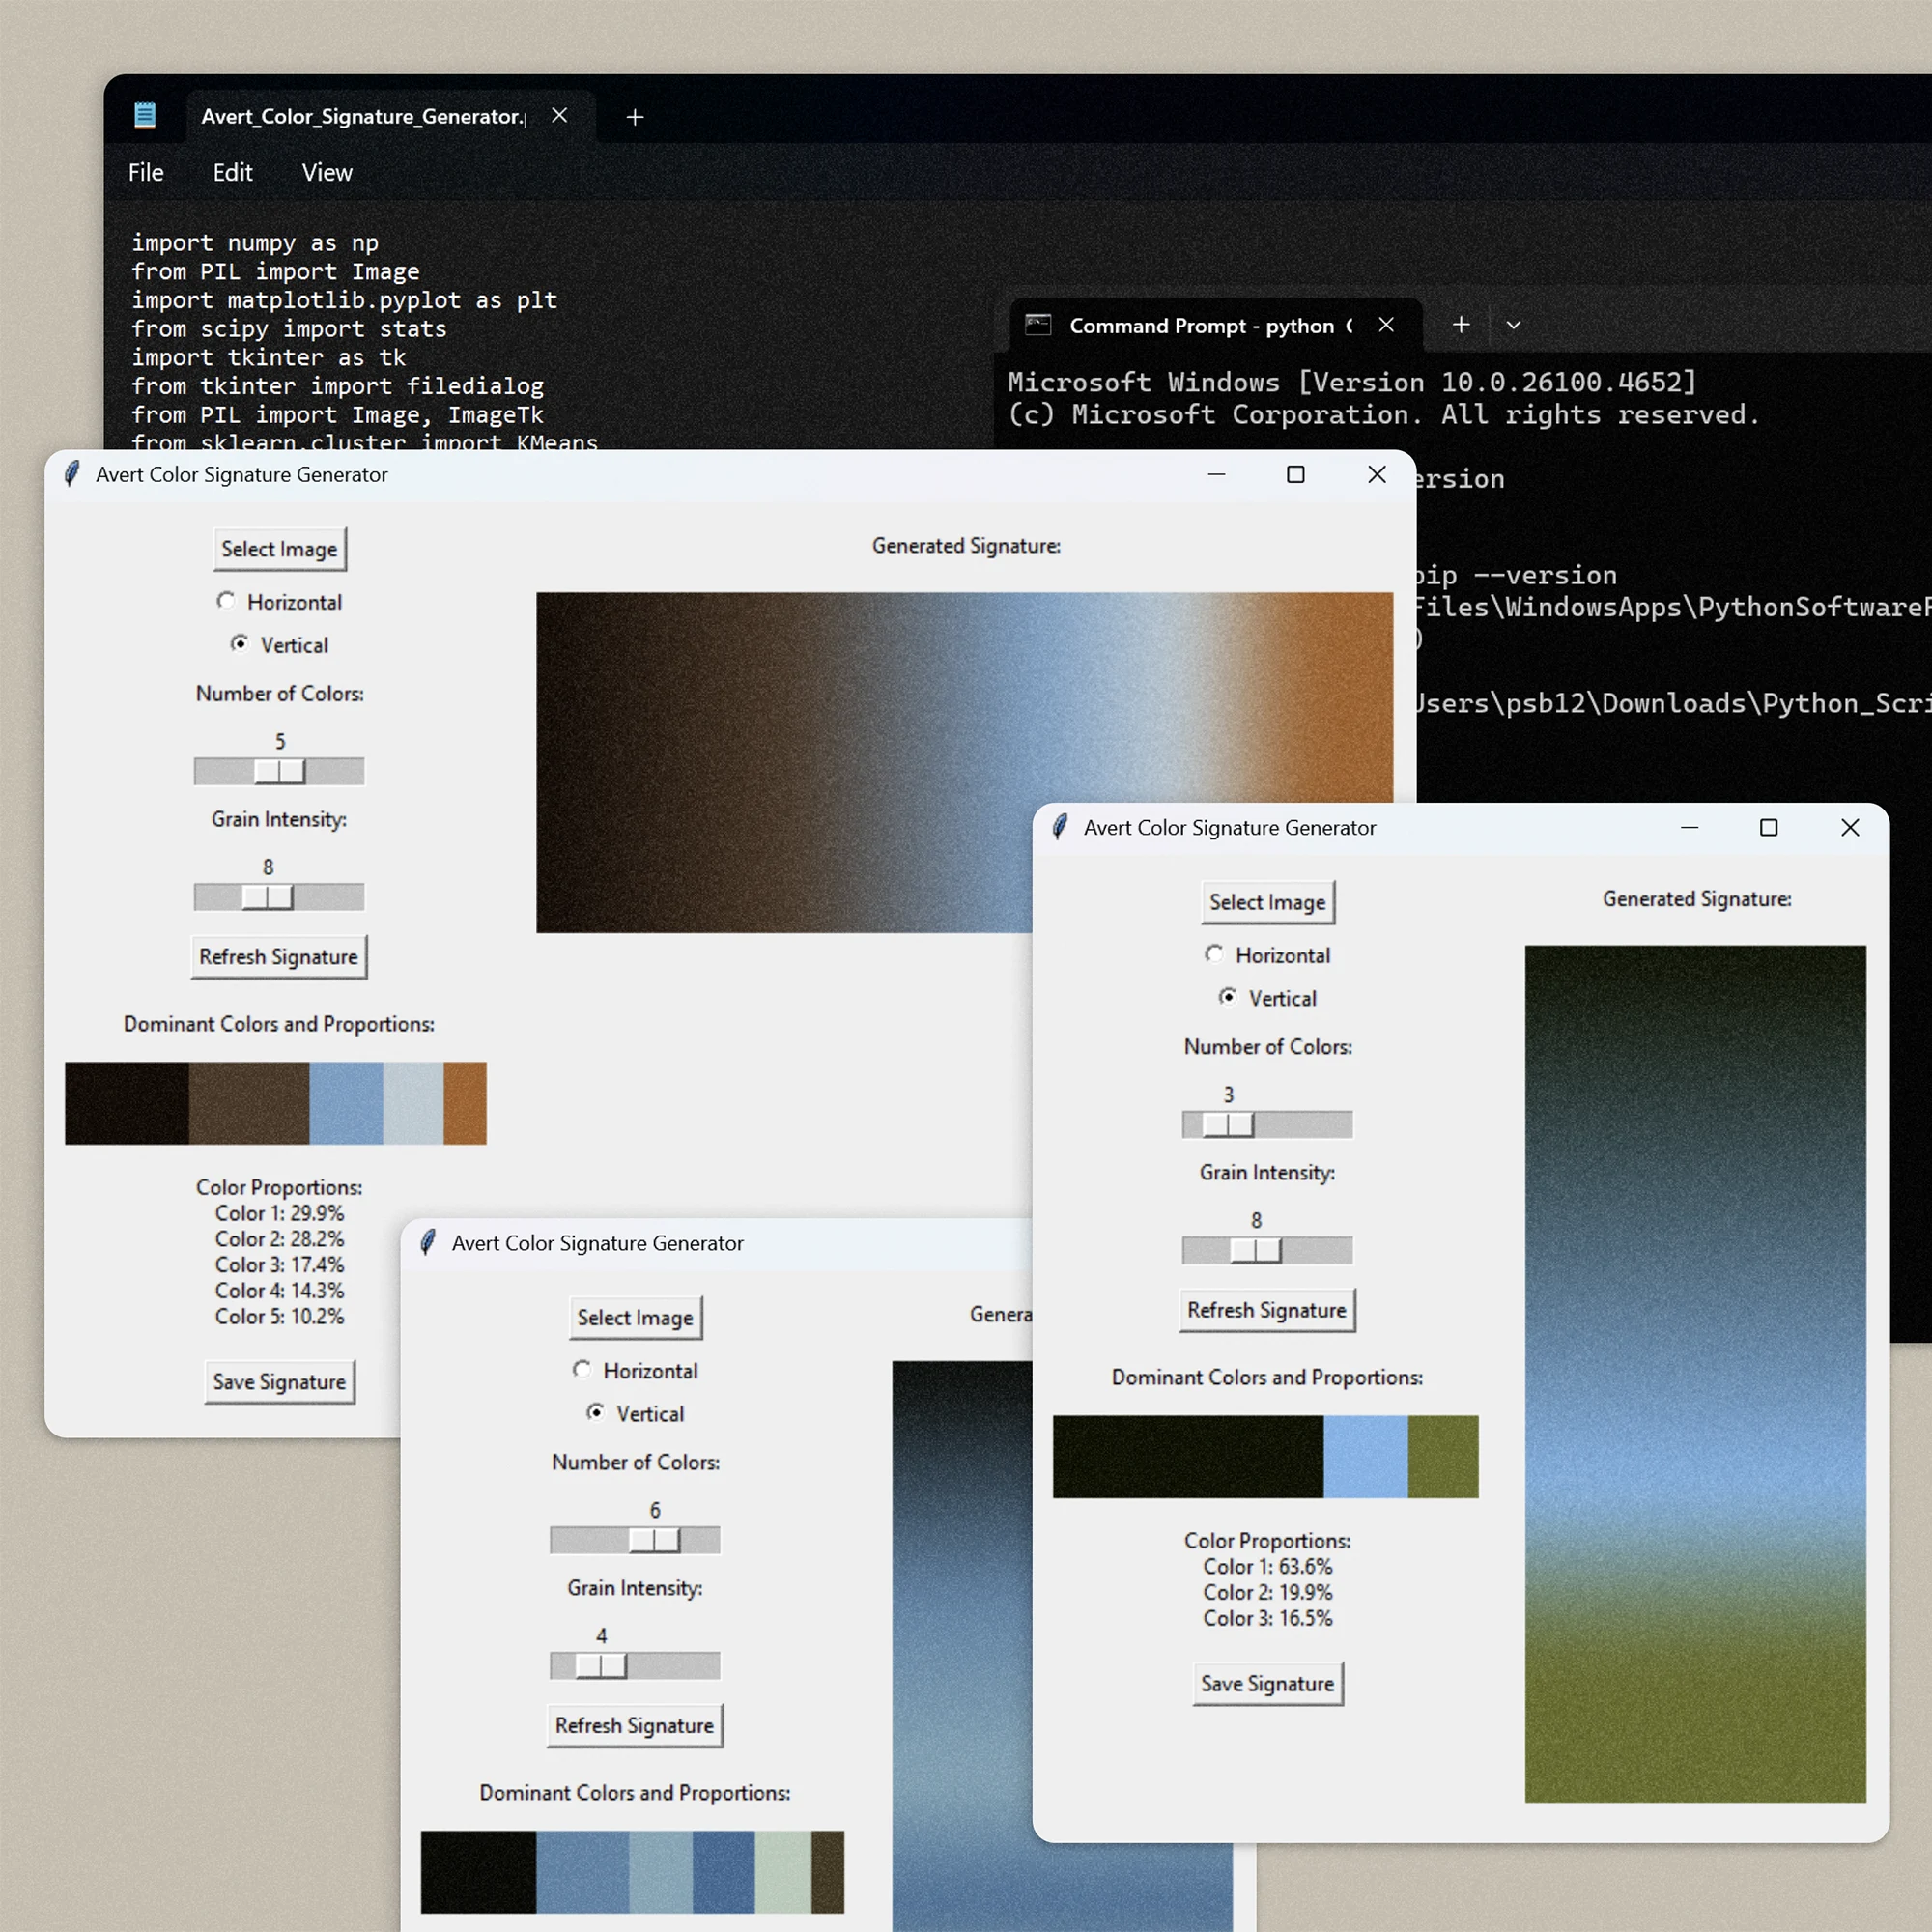Select Horizontal orientation in the right Avert window
The image size is (1932, 1932).
coord(1214,954)
